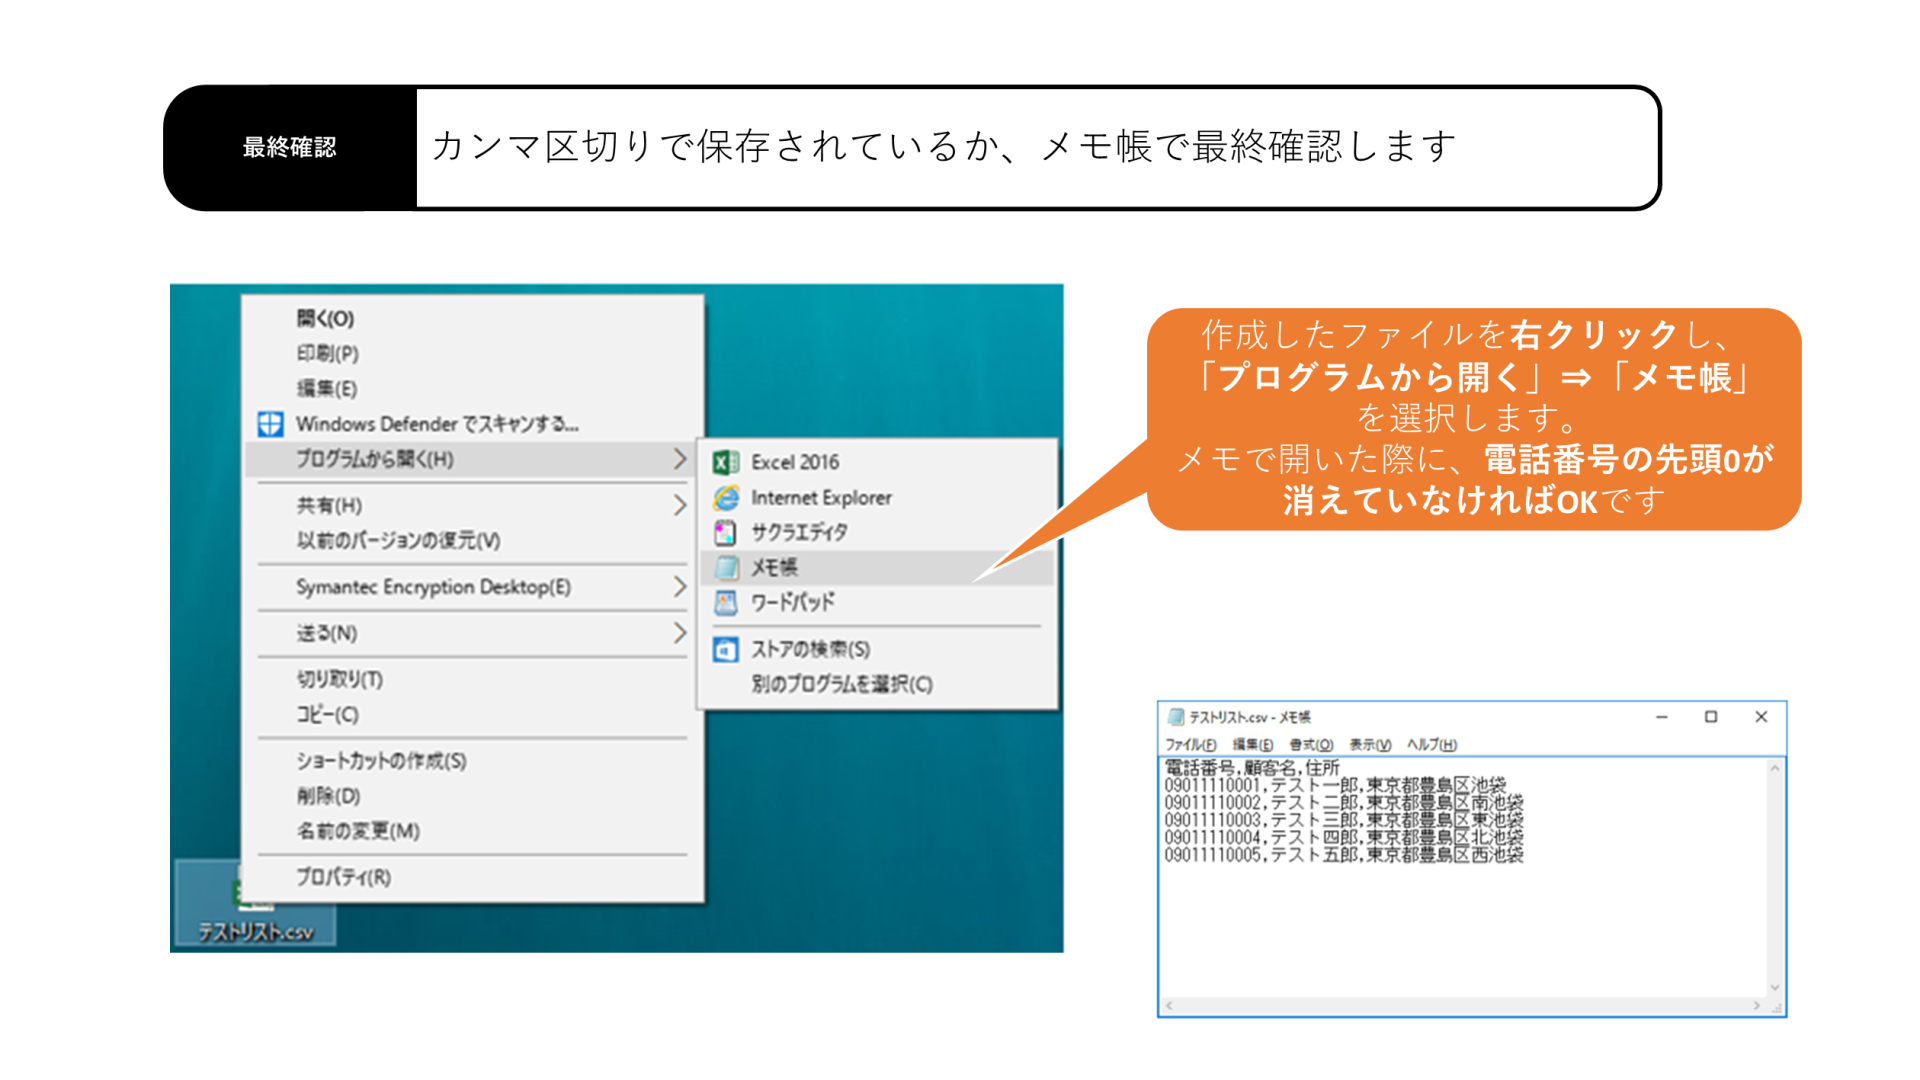Click the Internet Explorer icon

pyautogui.click(x=726, y=497)
